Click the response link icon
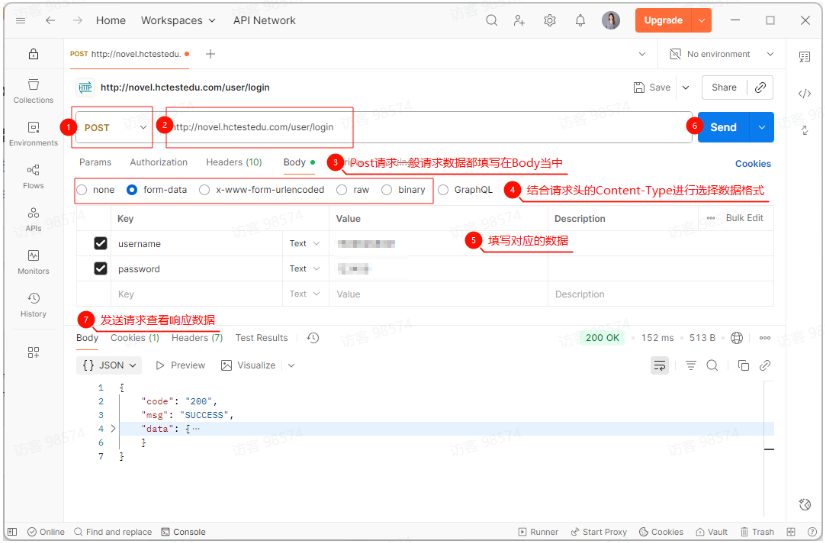 point(765,365)
